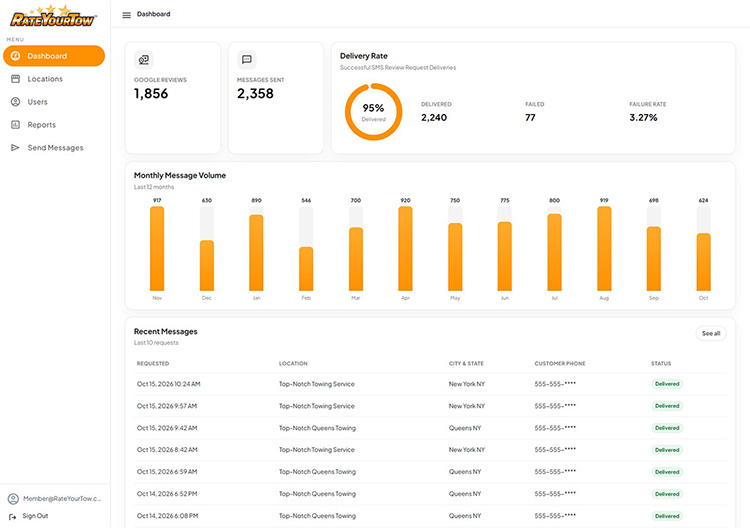Select the Apr bar showing 920
Viewport: 750px width, 528px height.
coord(405,249)
